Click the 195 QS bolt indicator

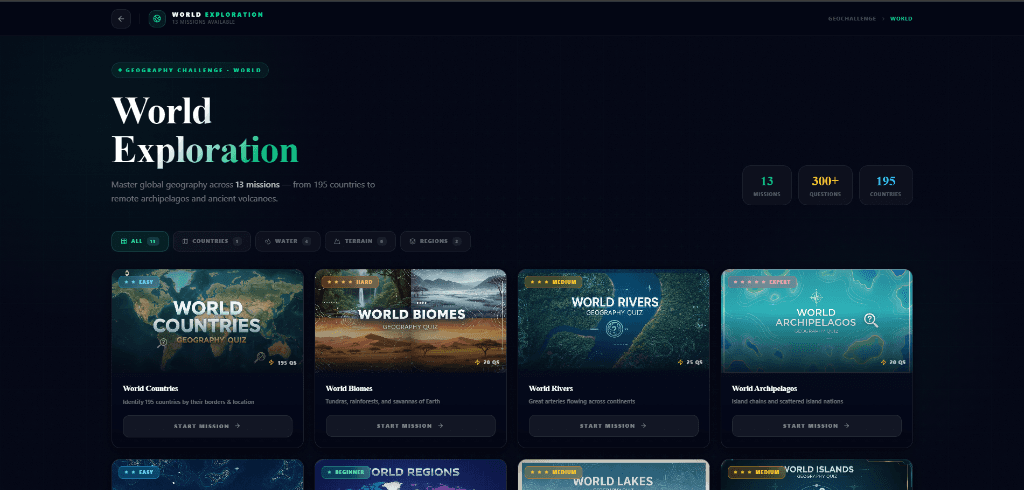tap(283, 363)
